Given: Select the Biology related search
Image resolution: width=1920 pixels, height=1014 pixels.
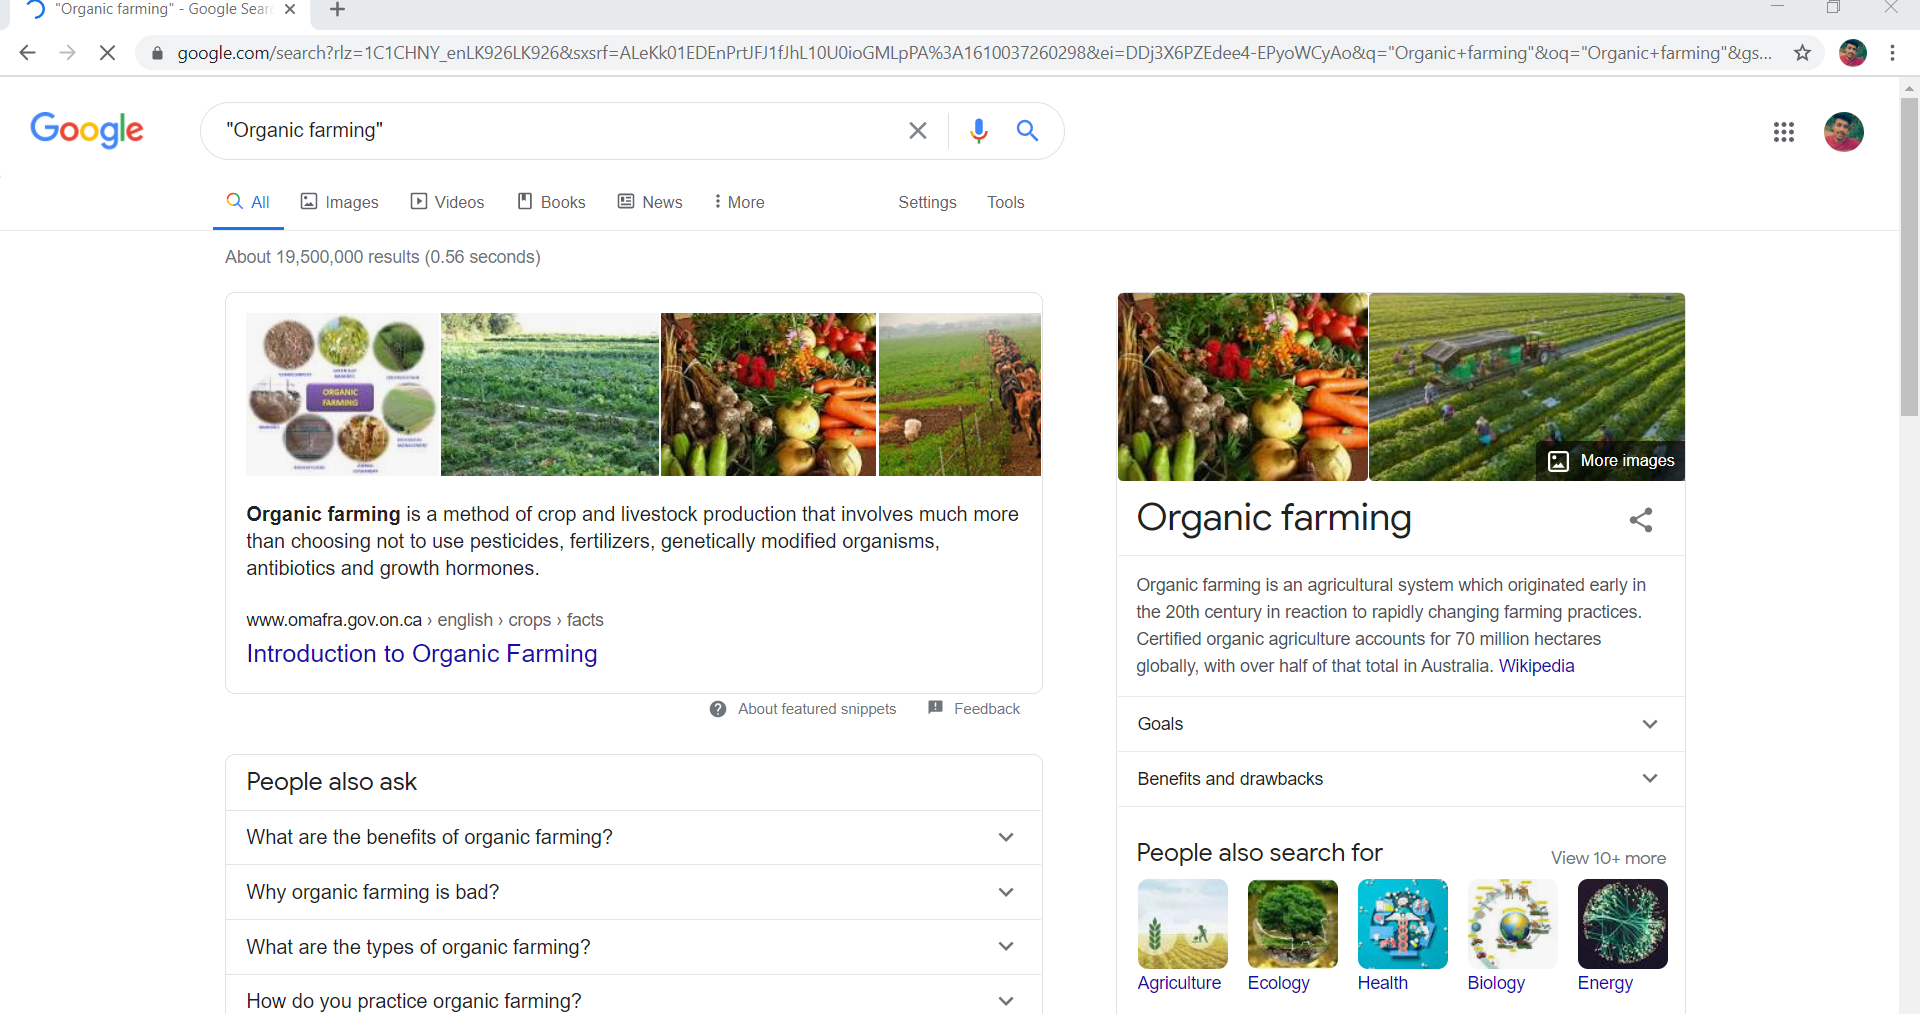Looking at the screenshot, I should 1511,936.
